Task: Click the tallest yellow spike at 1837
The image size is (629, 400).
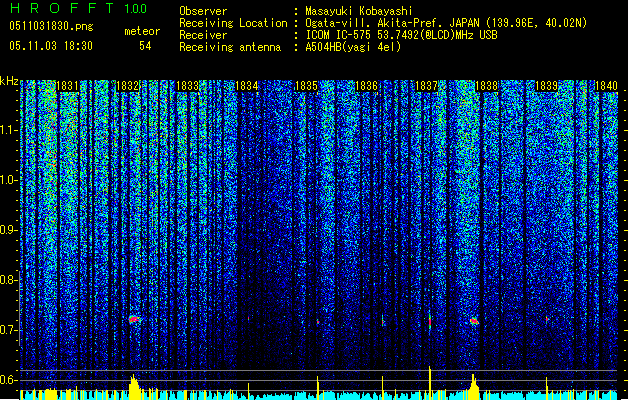Action: pos(430,383)
